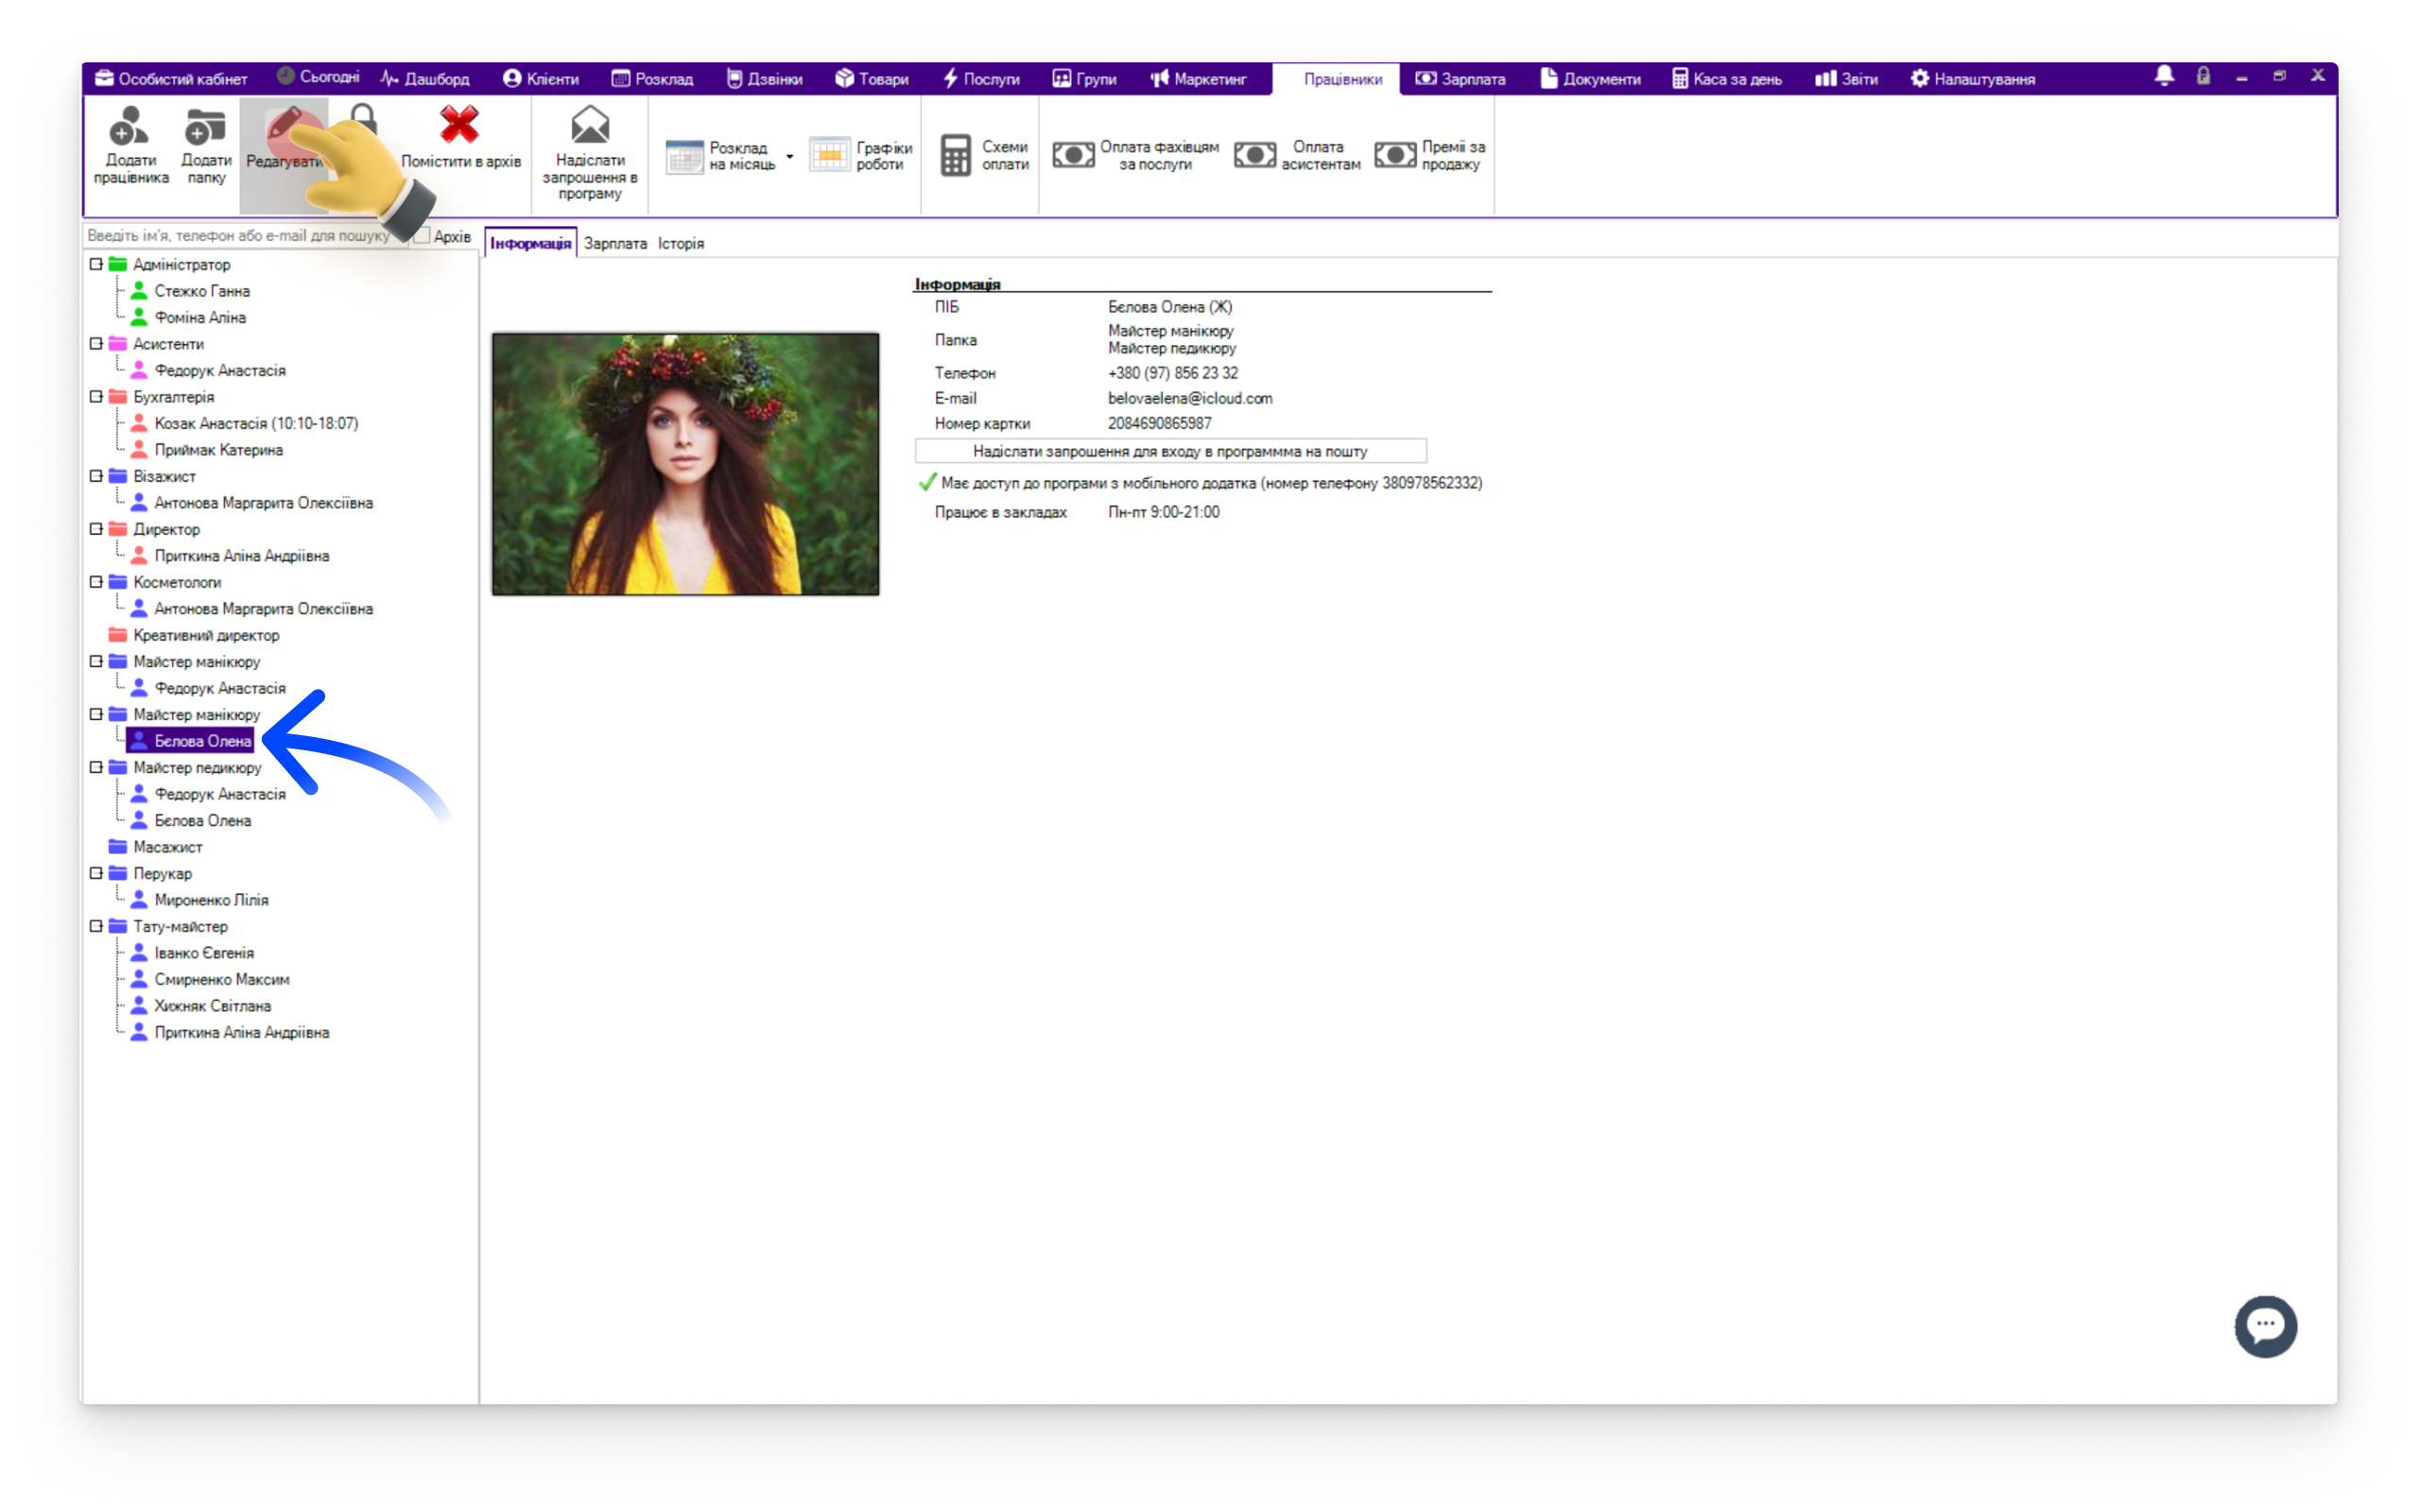This screenshot has width=2420, height=1512.
Task: Open Payment to specialists for services
Action: (1136, 156)
